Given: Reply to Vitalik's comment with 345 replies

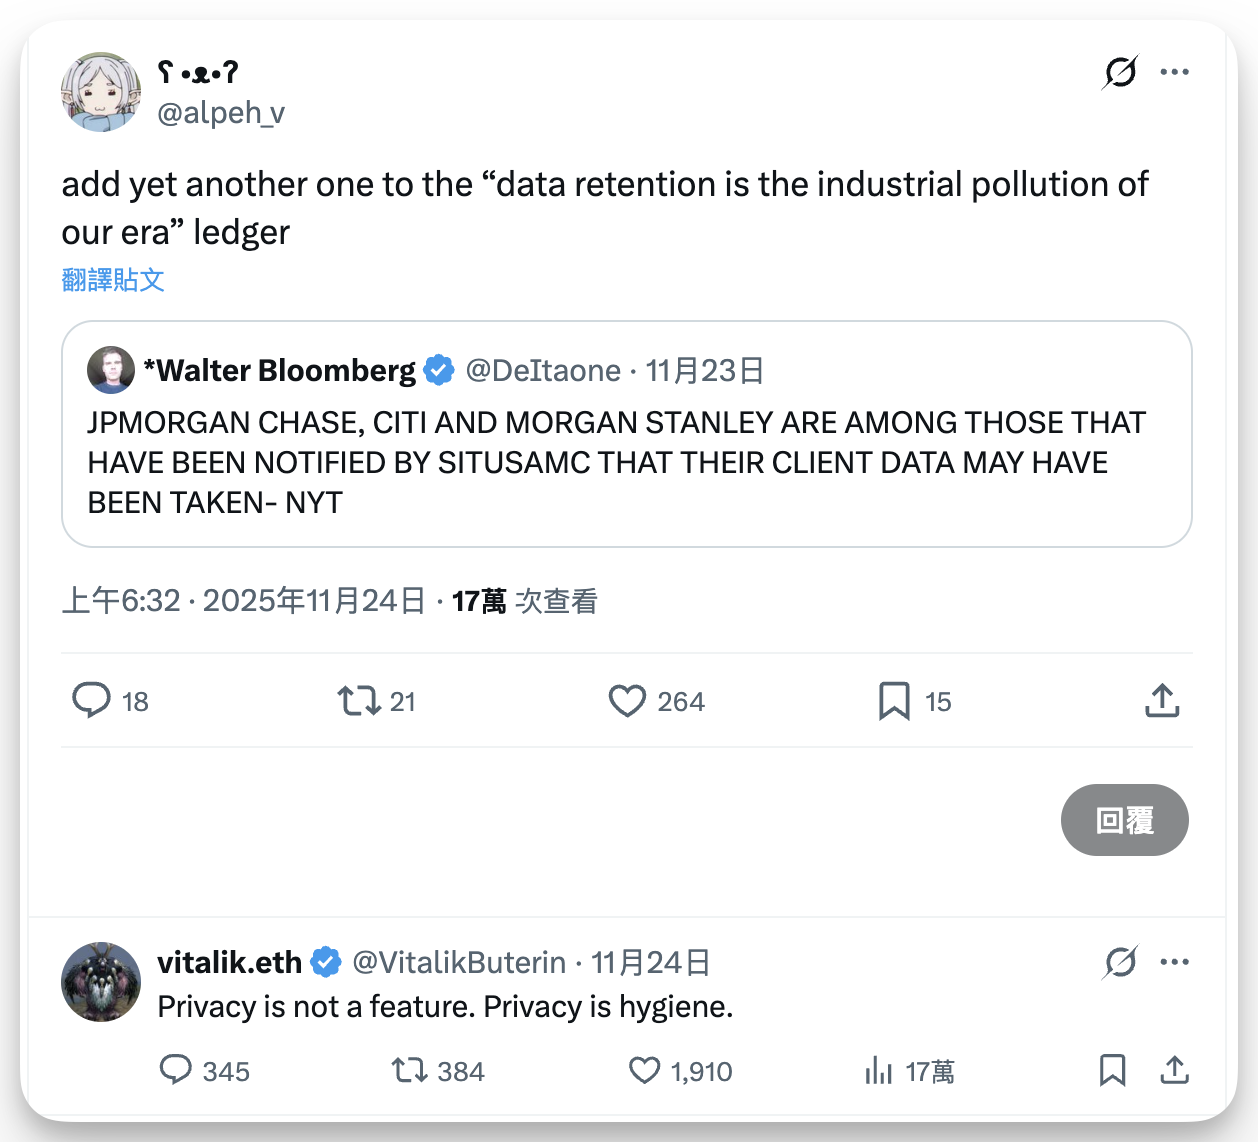Looking at the screenshot, I should pos(176,1070).
